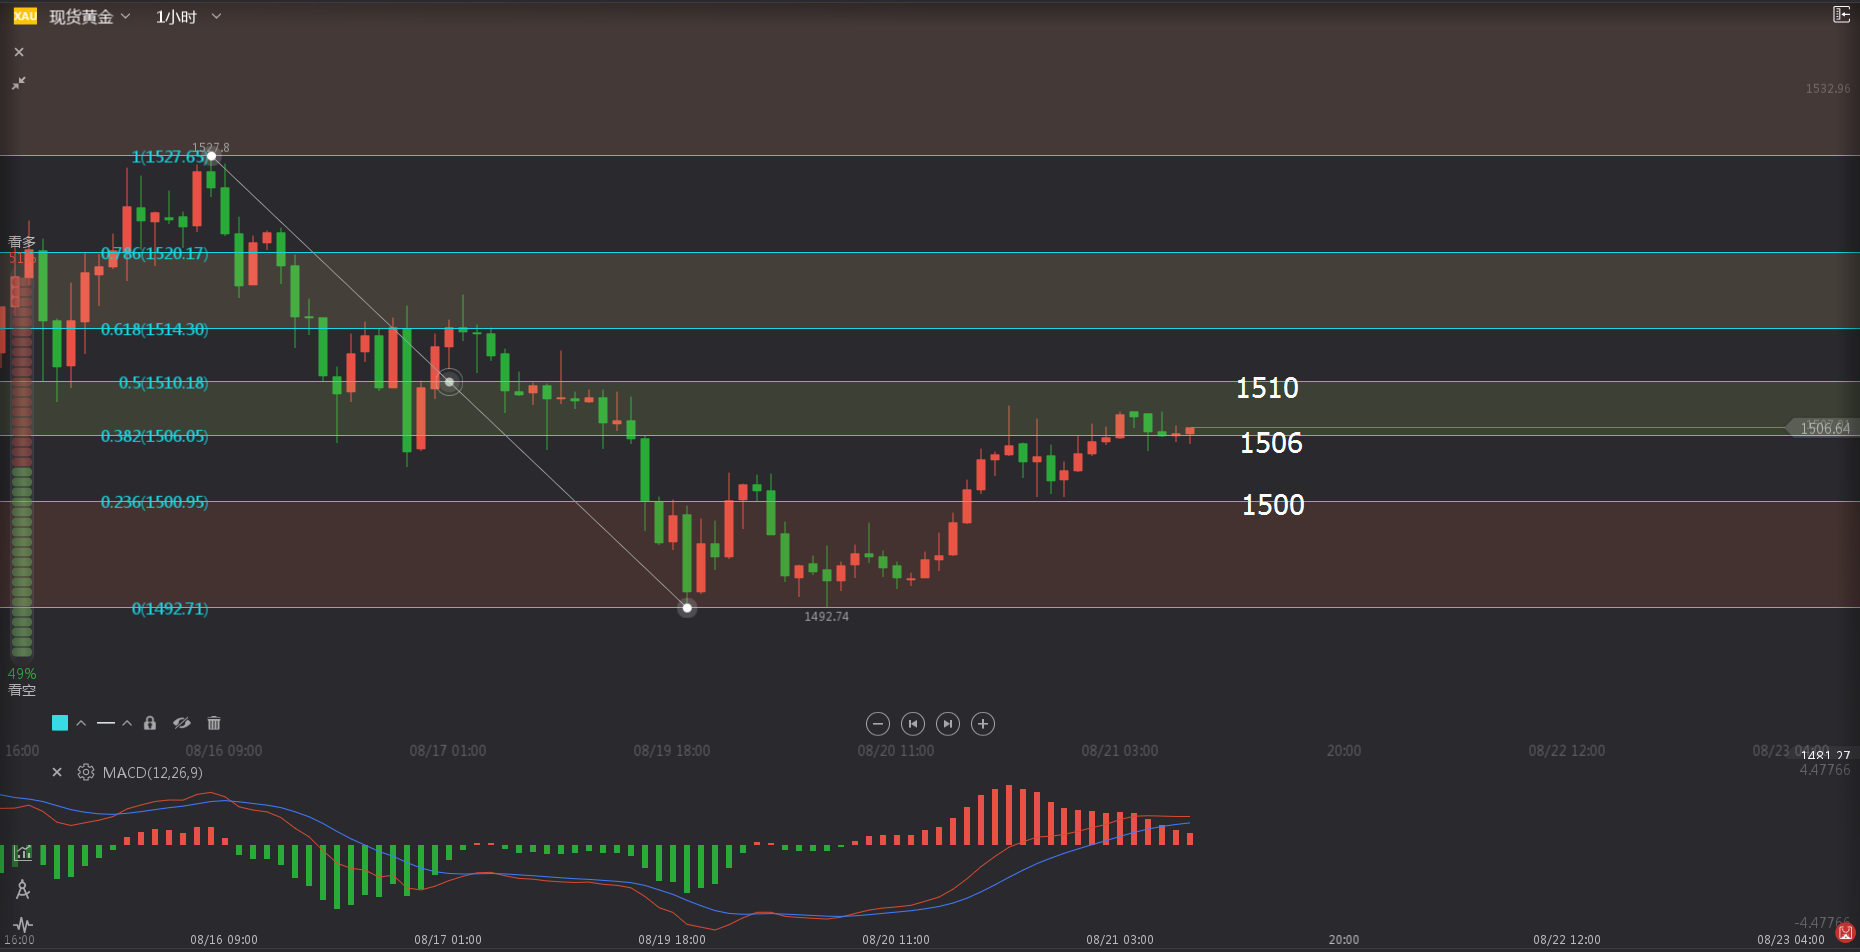Select the Fibonacci top anchor point at 1527.65

tap(212, 156)
